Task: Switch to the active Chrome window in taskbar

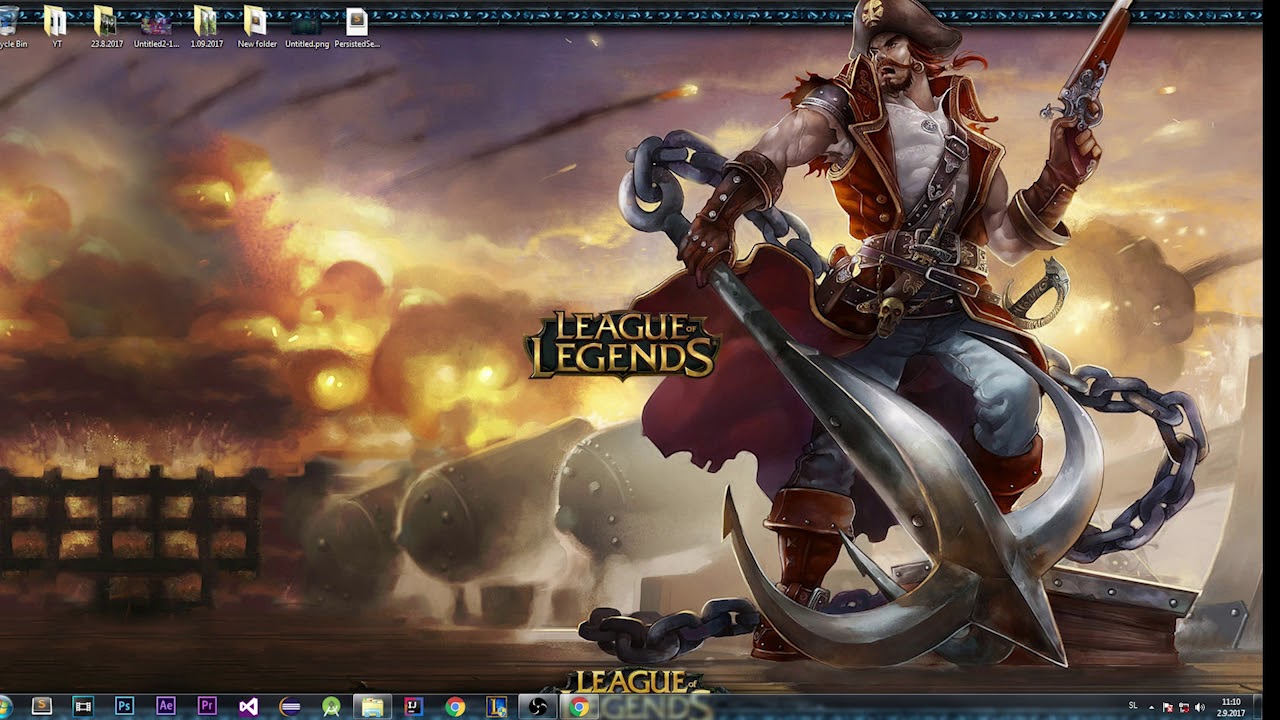Action: [579, 706]
